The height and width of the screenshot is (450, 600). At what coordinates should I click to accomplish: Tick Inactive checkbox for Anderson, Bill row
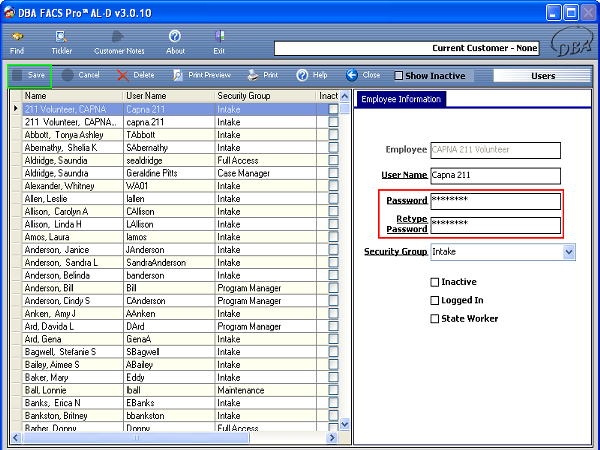tap(333, 288)
